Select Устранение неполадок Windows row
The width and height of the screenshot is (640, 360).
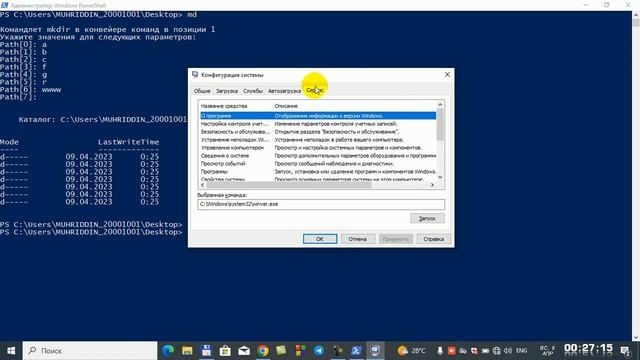(x=318, y=140)
